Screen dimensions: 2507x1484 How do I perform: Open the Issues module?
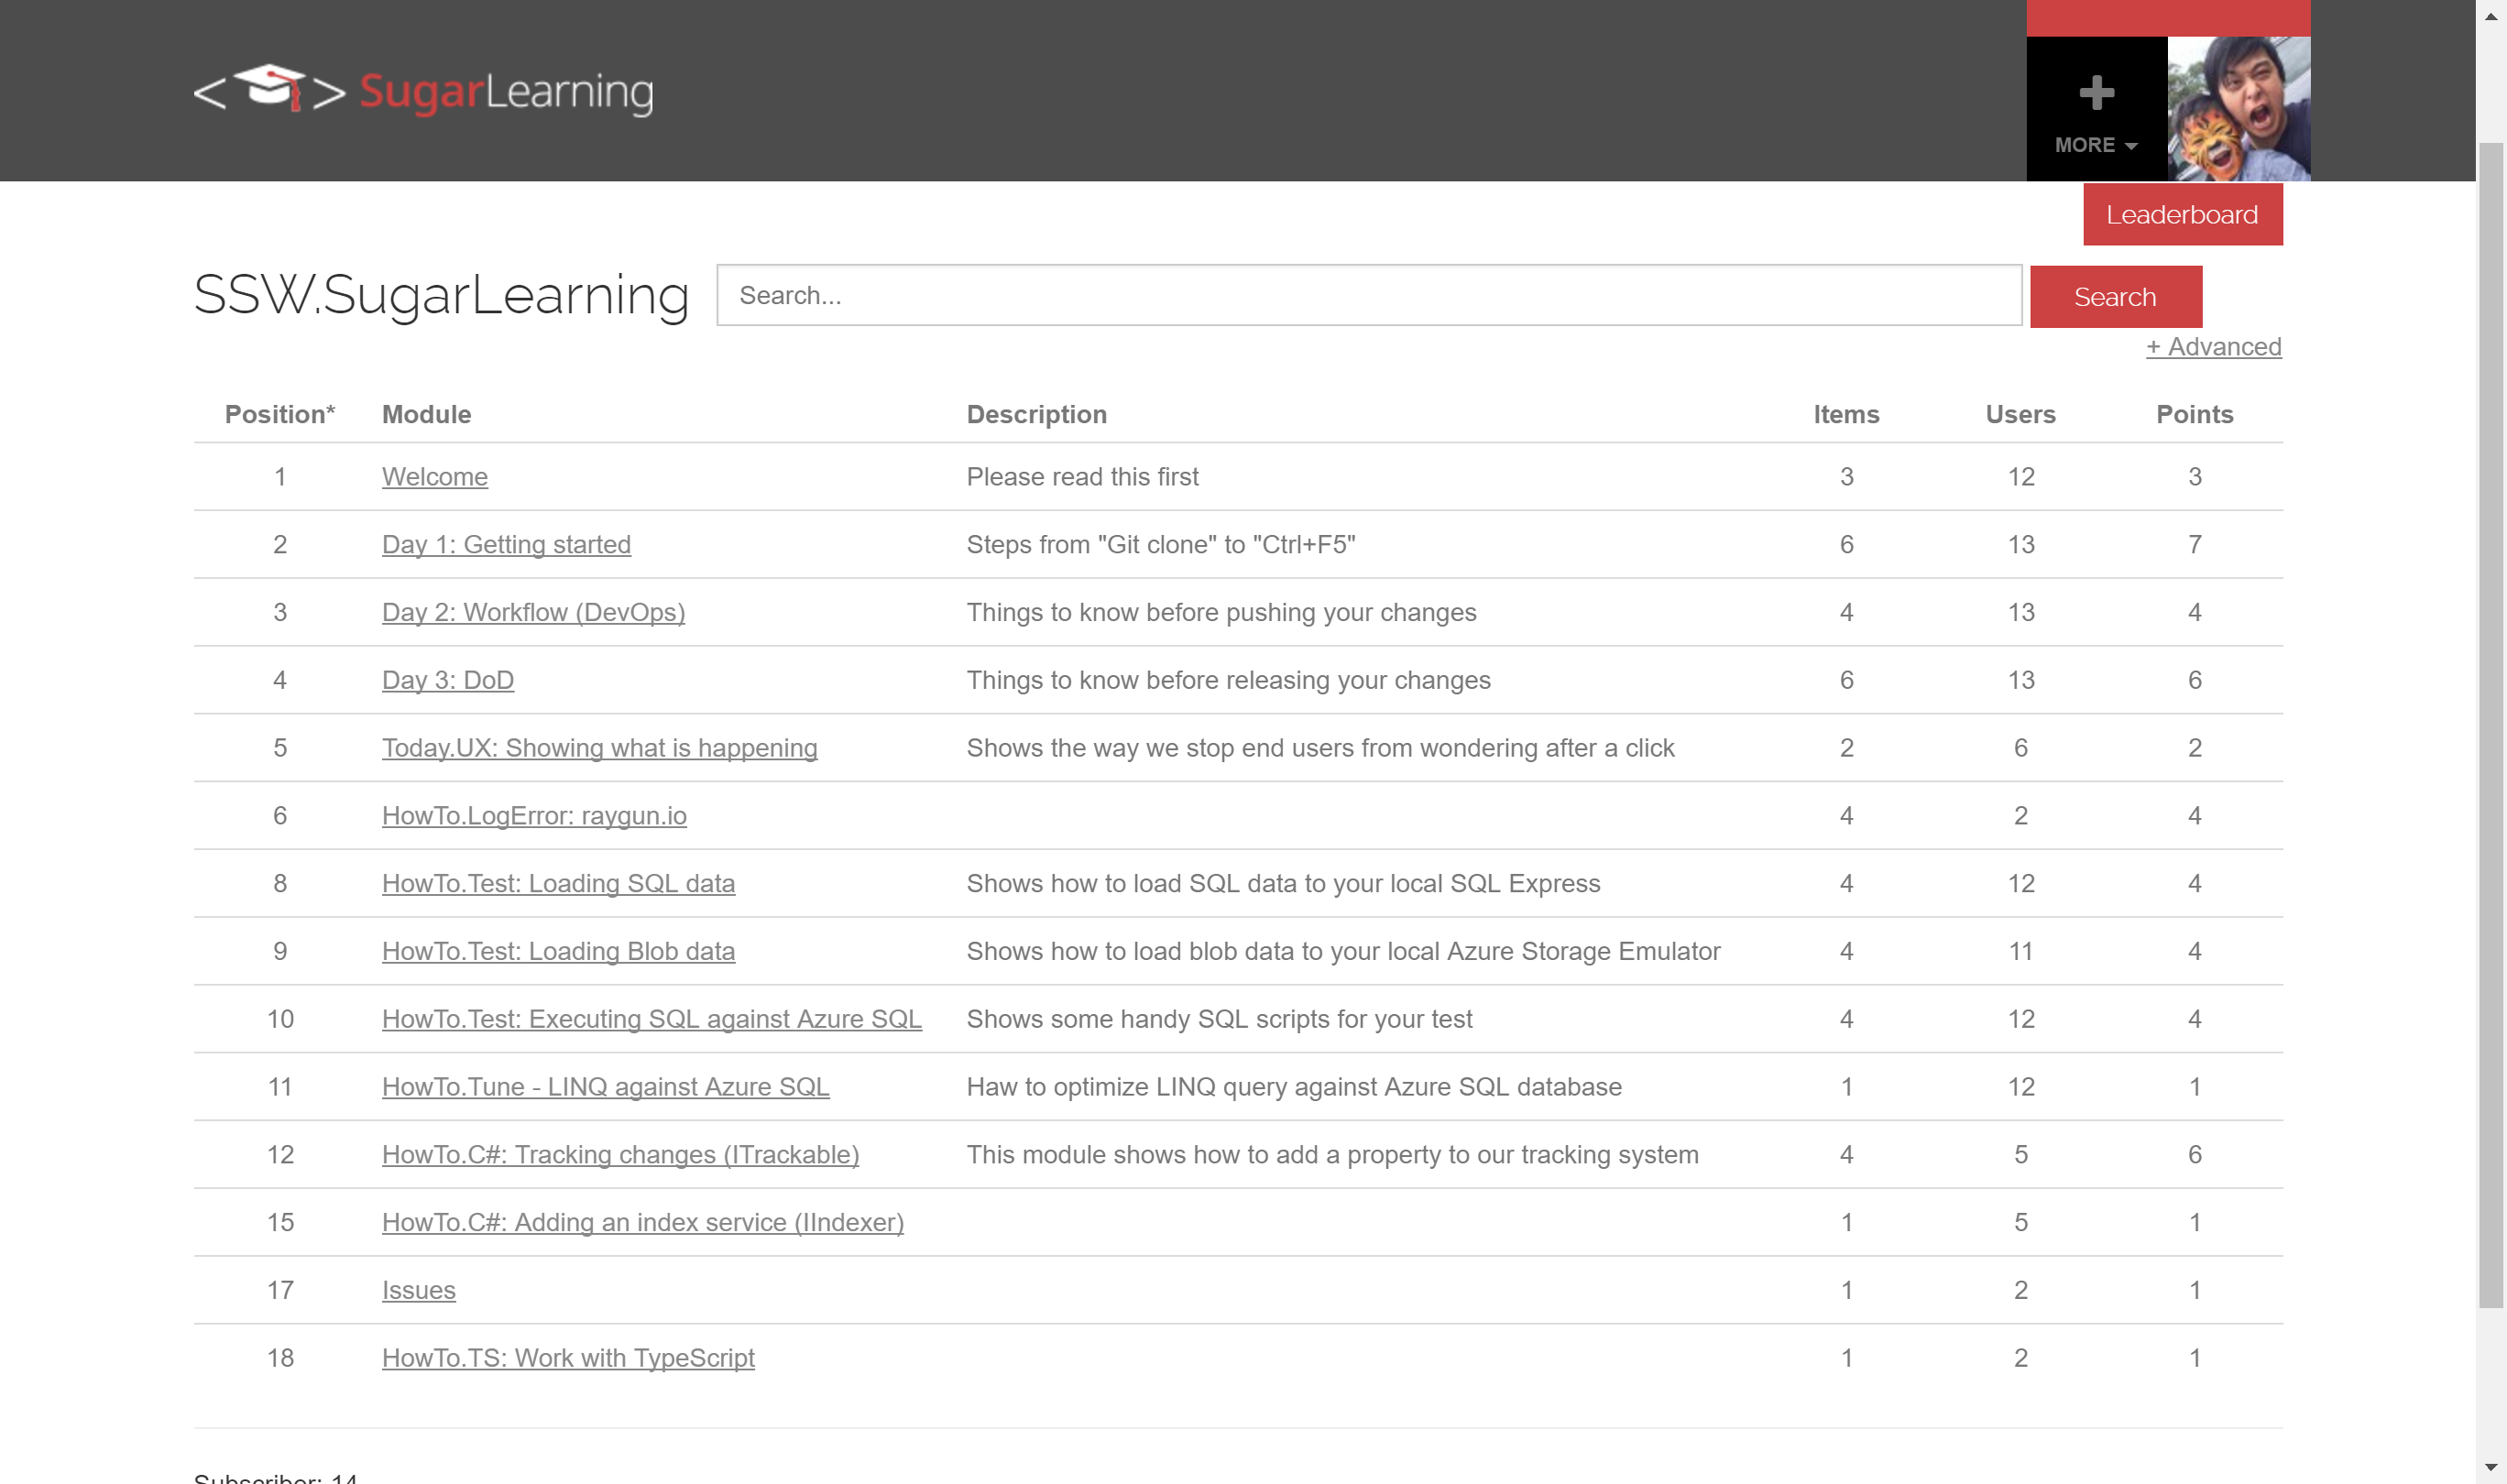tap(418, 1291)
